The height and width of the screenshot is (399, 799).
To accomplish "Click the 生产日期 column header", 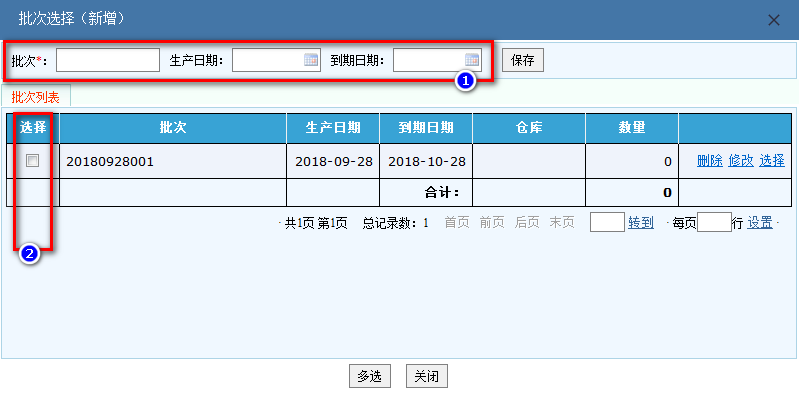I will pos(333,128).
